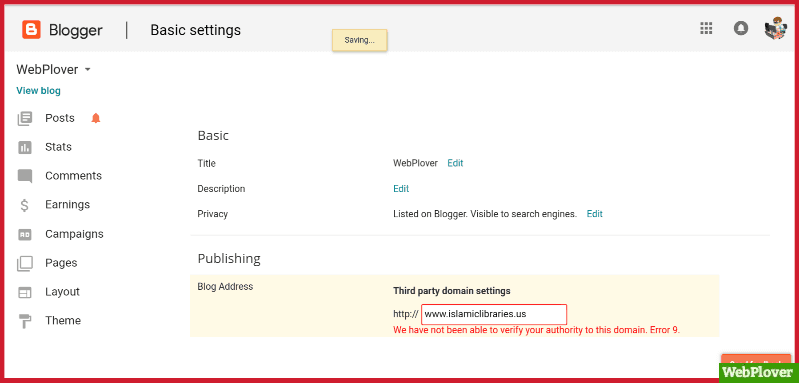The height and width of the screenshot is (383, 799).
Task: Click the Layout icon in sidebar
Action: coord(24,292)
